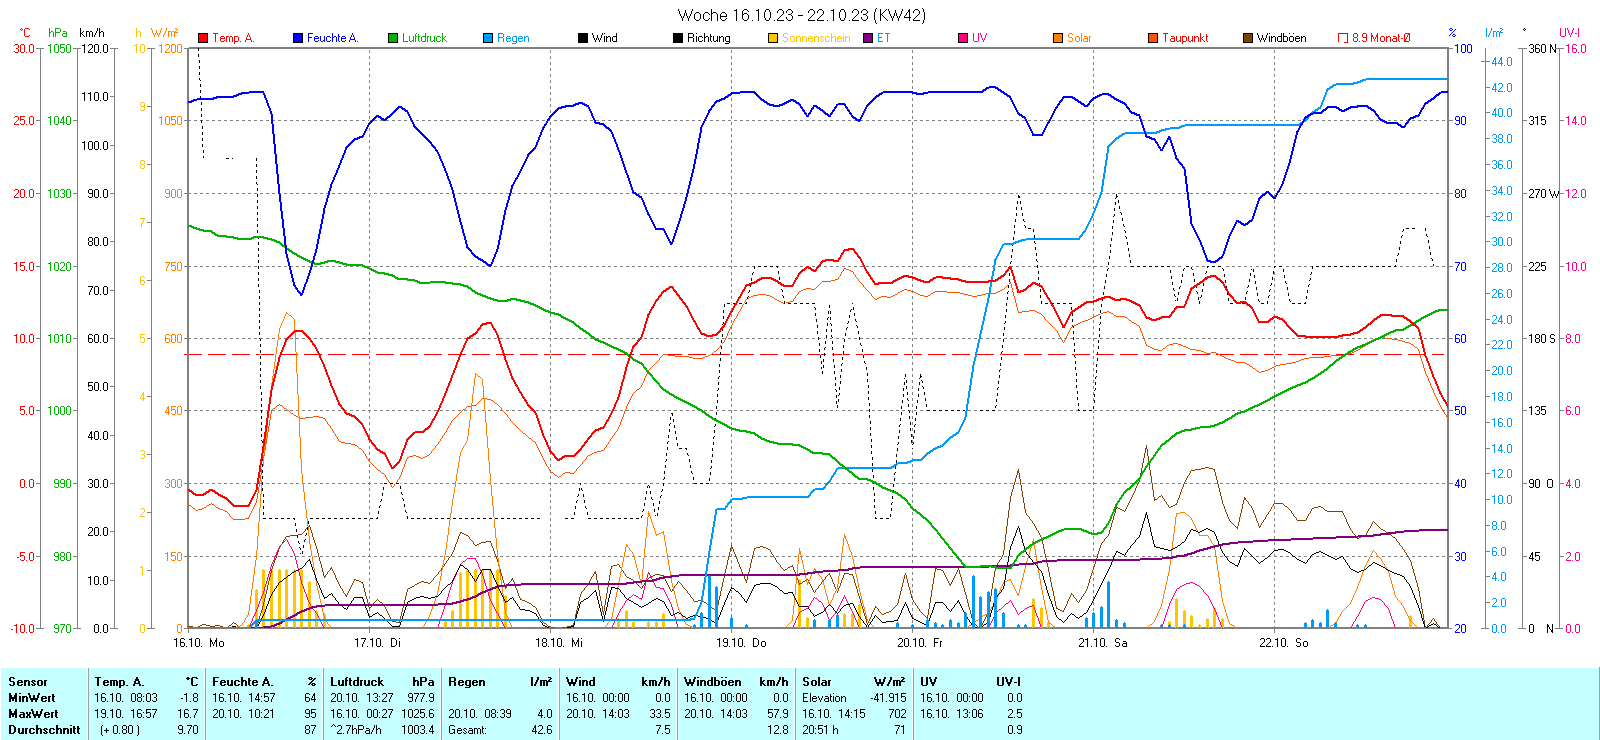Click the chart title 'Woche 16.10.23 - 22.10.23 (KW42)'

(x=802, y=15)
